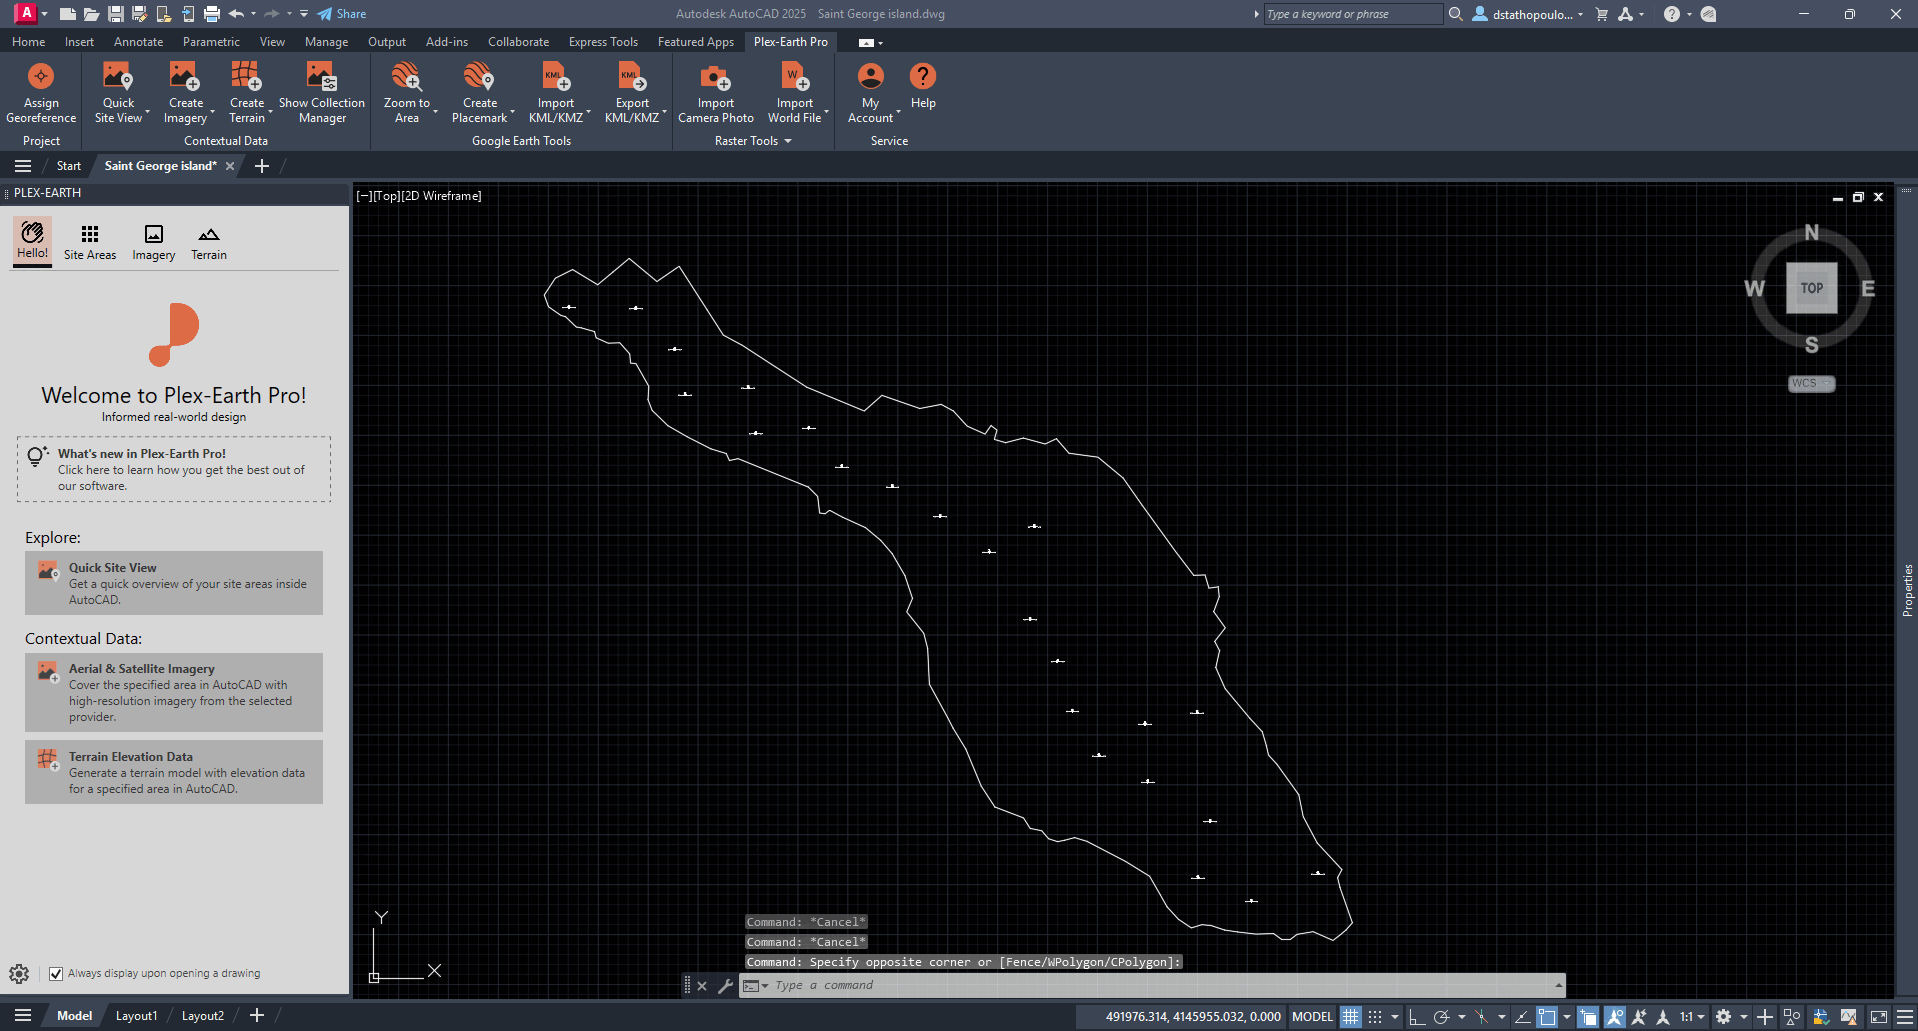The image size is (1918, 1031).
Task: Open the Plex-Earth panel settings gear
Action: (x=19, y=973)
